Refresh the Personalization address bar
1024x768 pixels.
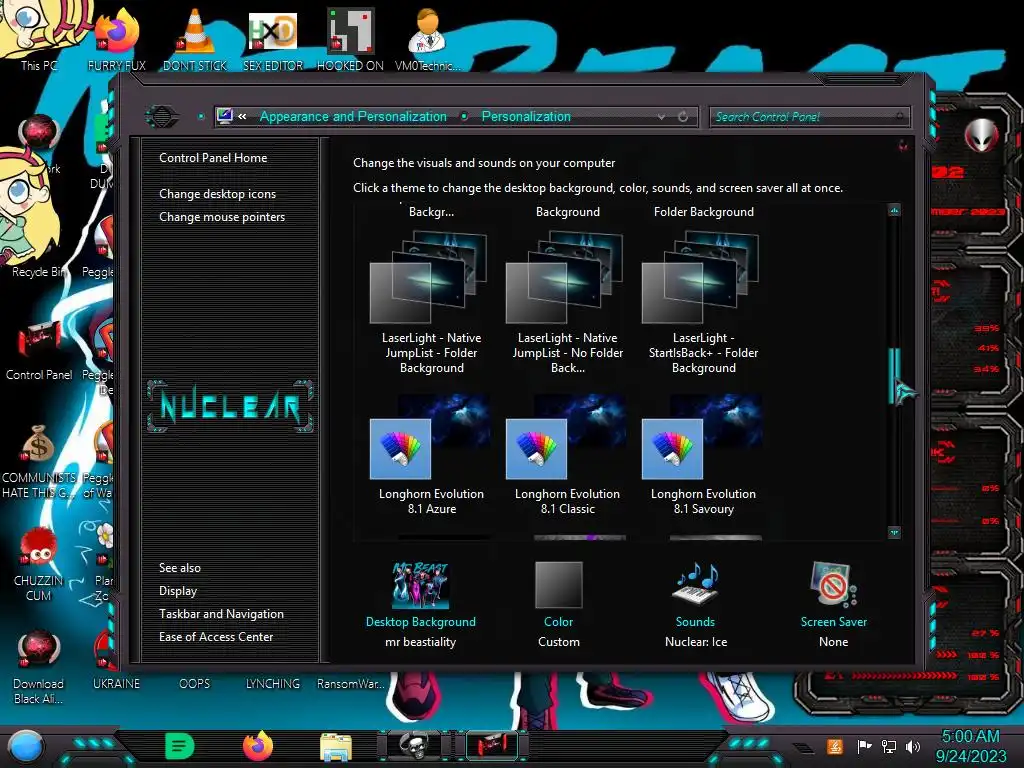click(x=683, y=117)
